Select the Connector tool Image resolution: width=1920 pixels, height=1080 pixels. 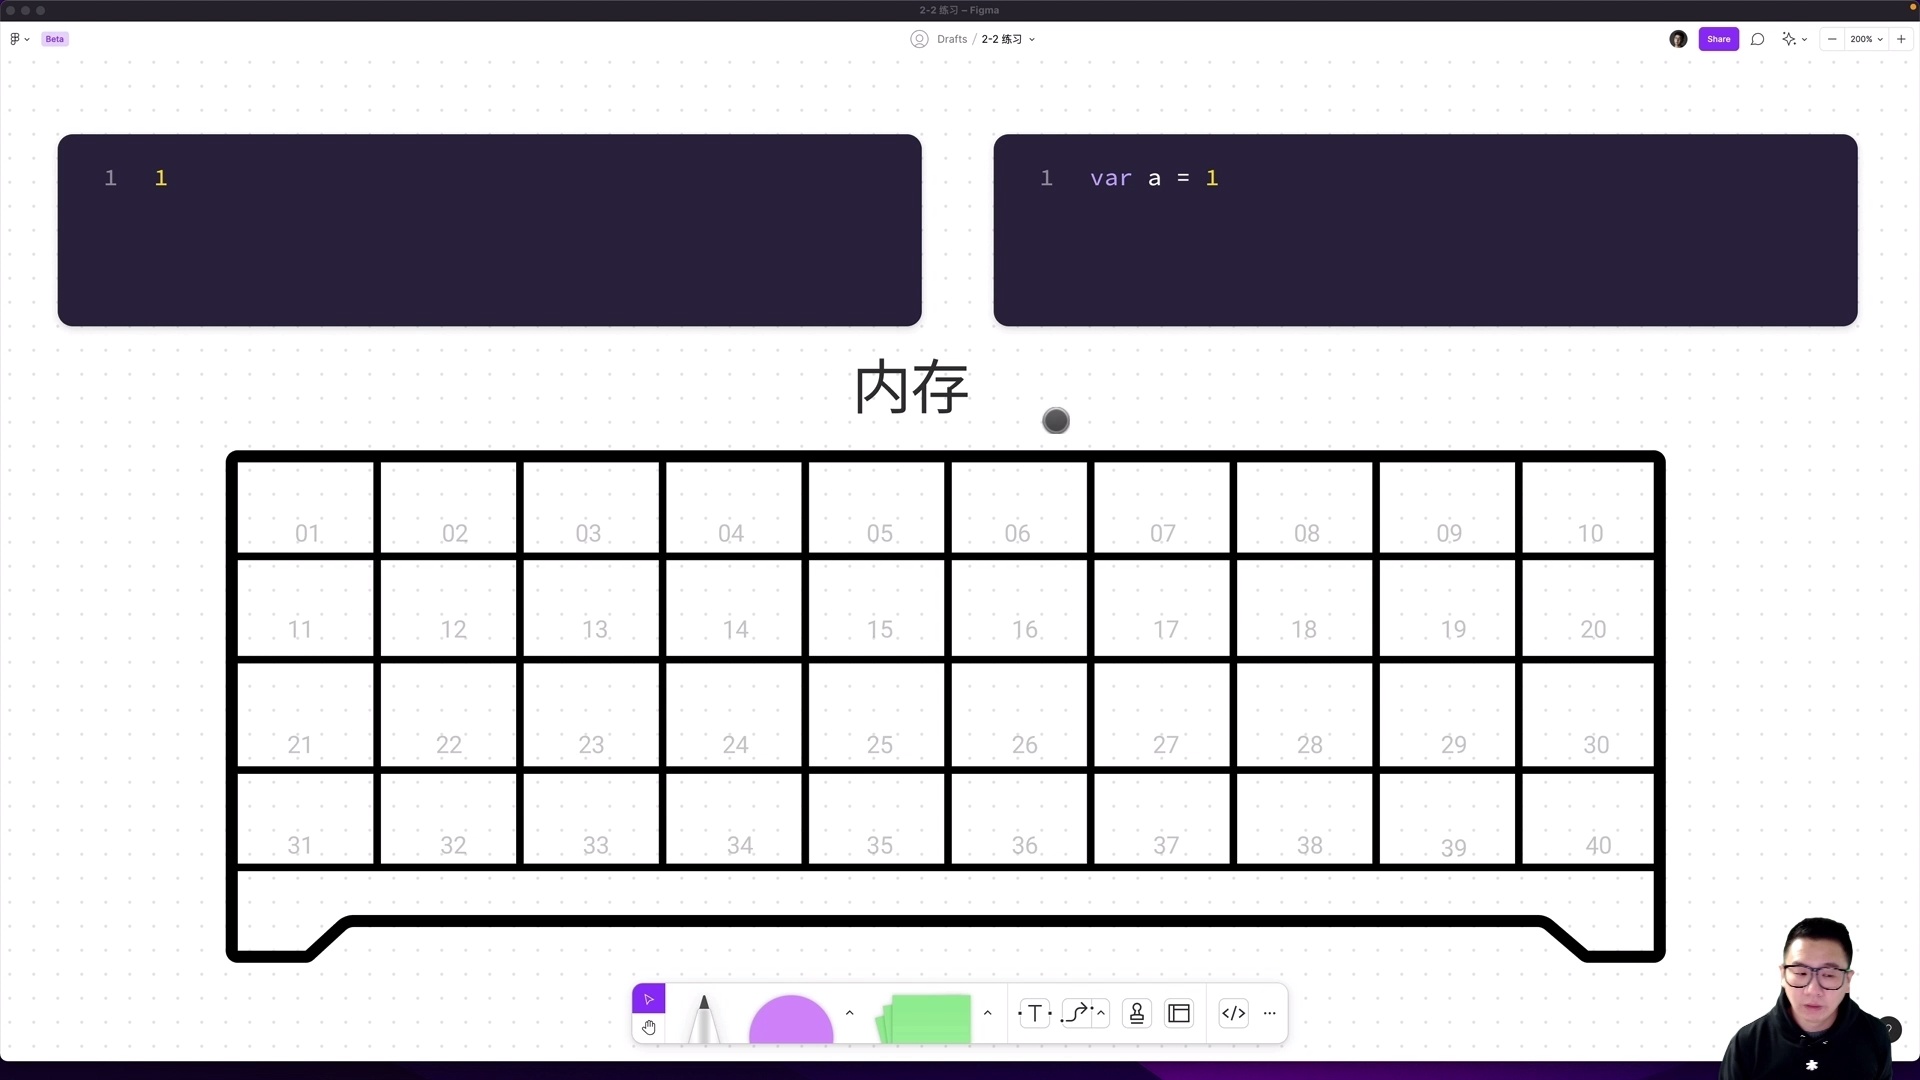1076,1013
